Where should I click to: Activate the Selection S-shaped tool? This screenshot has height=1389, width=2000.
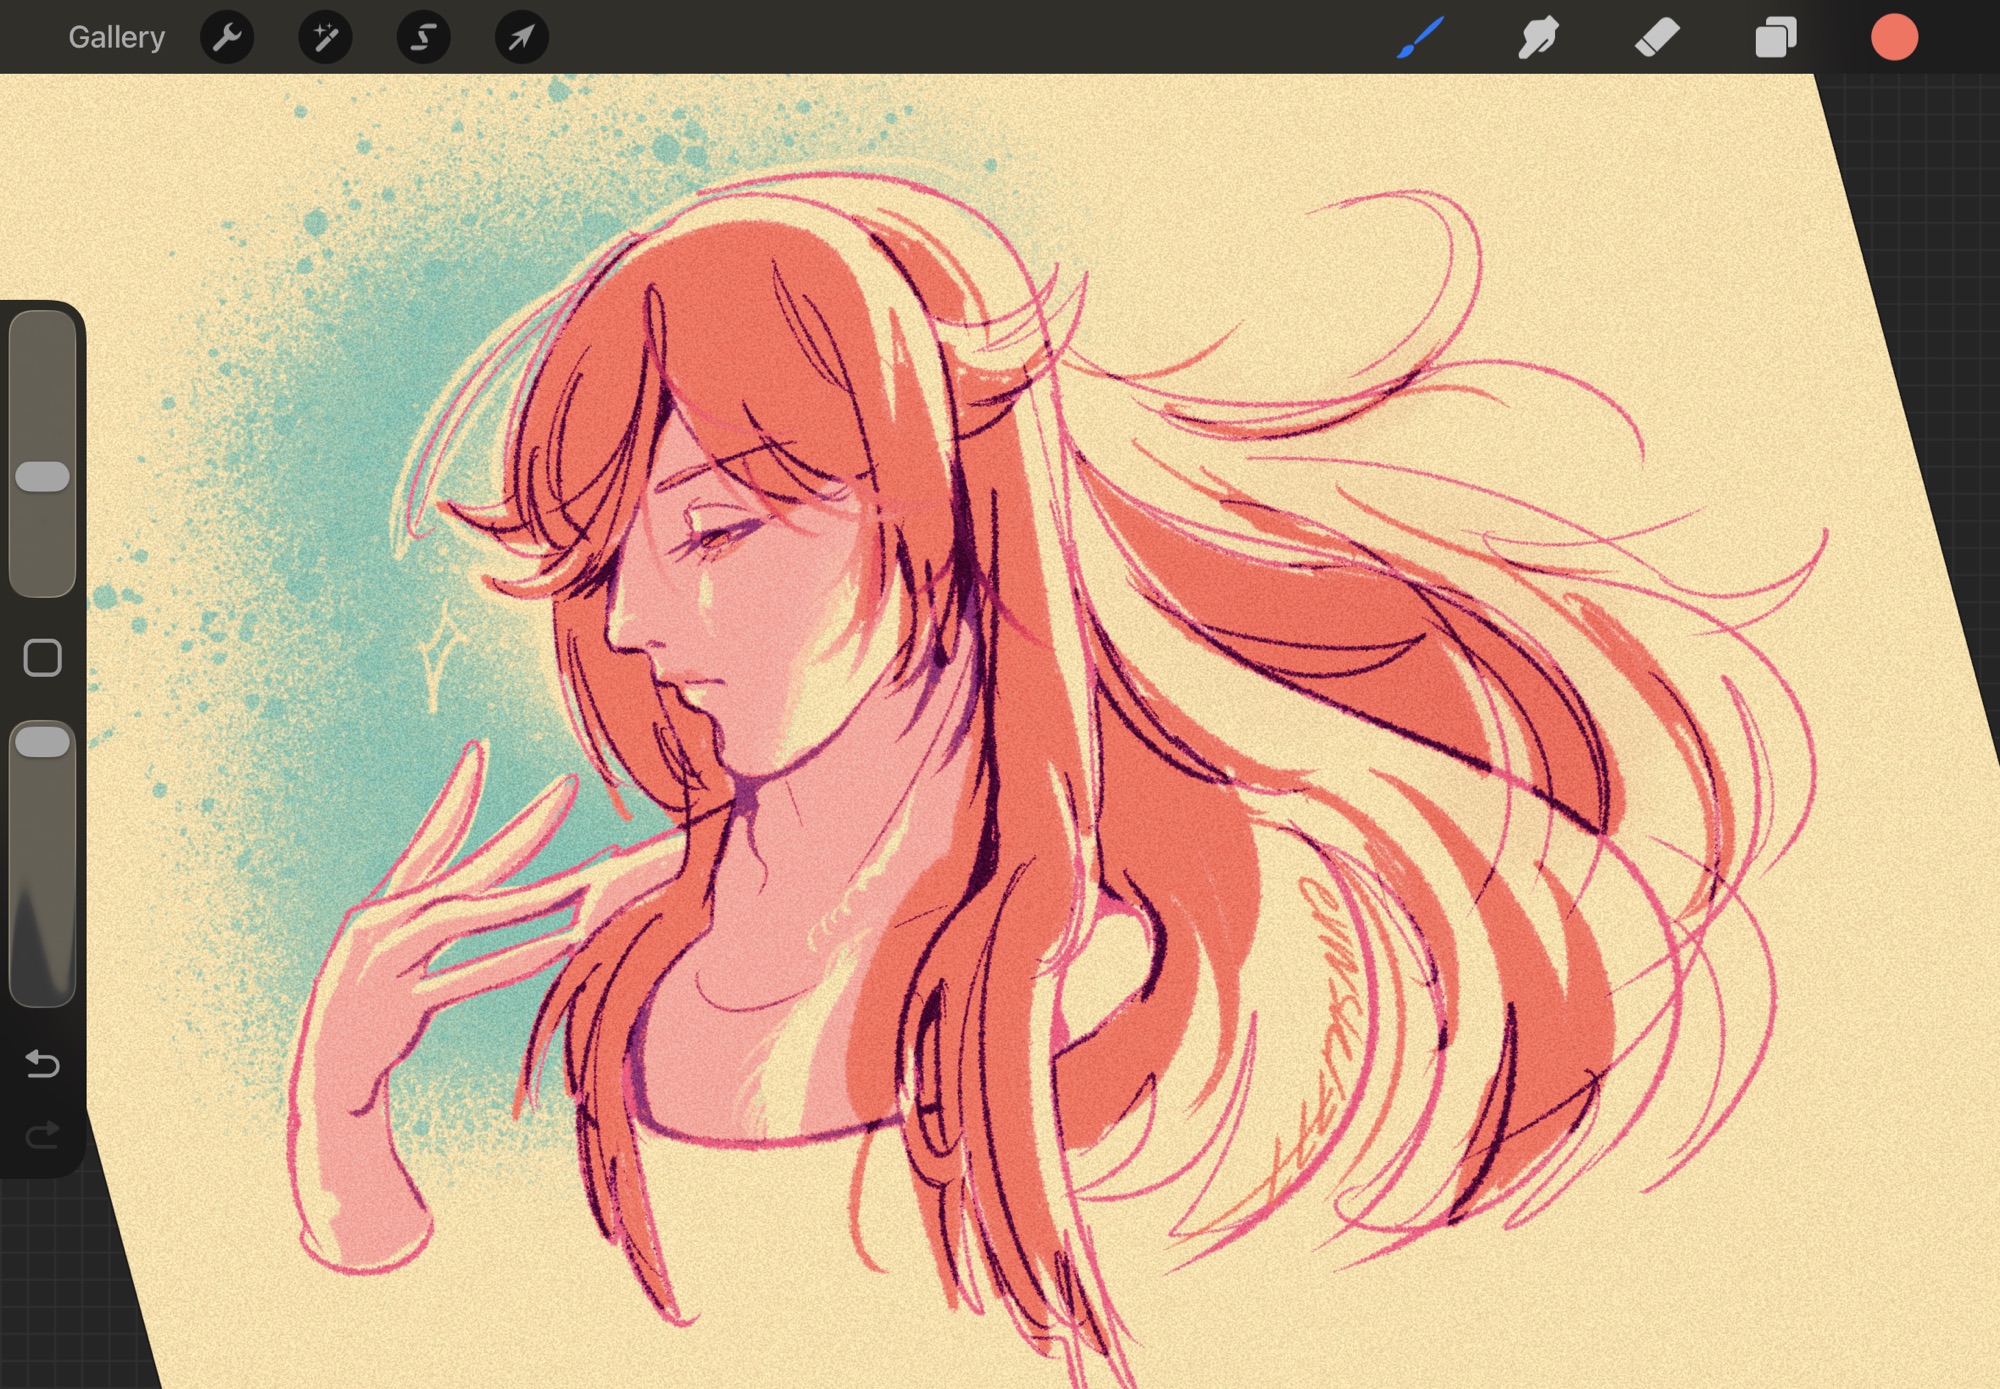[x=423, y=38]
